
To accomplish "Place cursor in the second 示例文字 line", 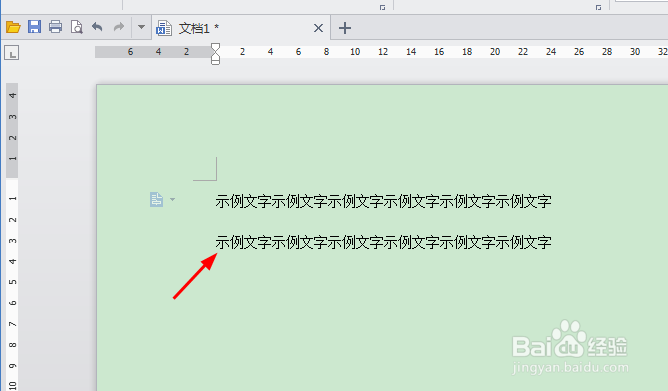I will (383, 242).
